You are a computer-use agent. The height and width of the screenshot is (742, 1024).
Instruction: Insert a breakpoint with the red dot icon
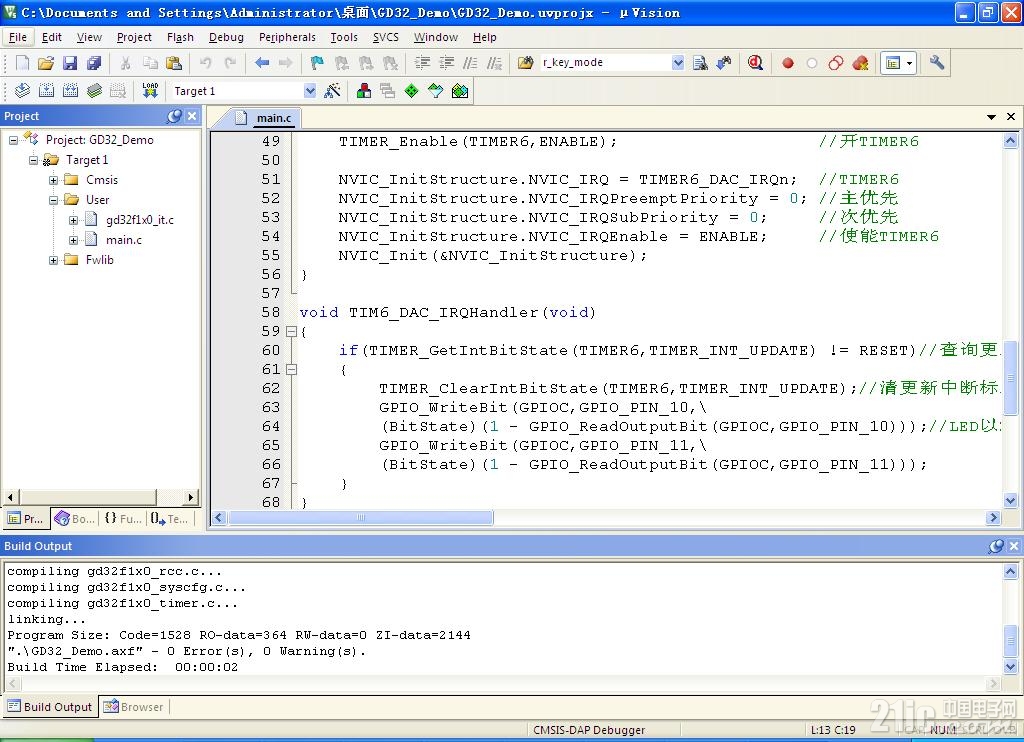coord(788,63)
